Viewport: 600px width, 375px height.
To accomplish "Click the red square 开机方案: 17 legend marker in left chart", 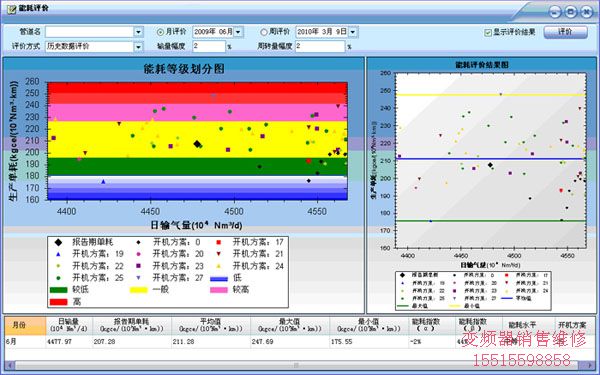I will [218, 242].
